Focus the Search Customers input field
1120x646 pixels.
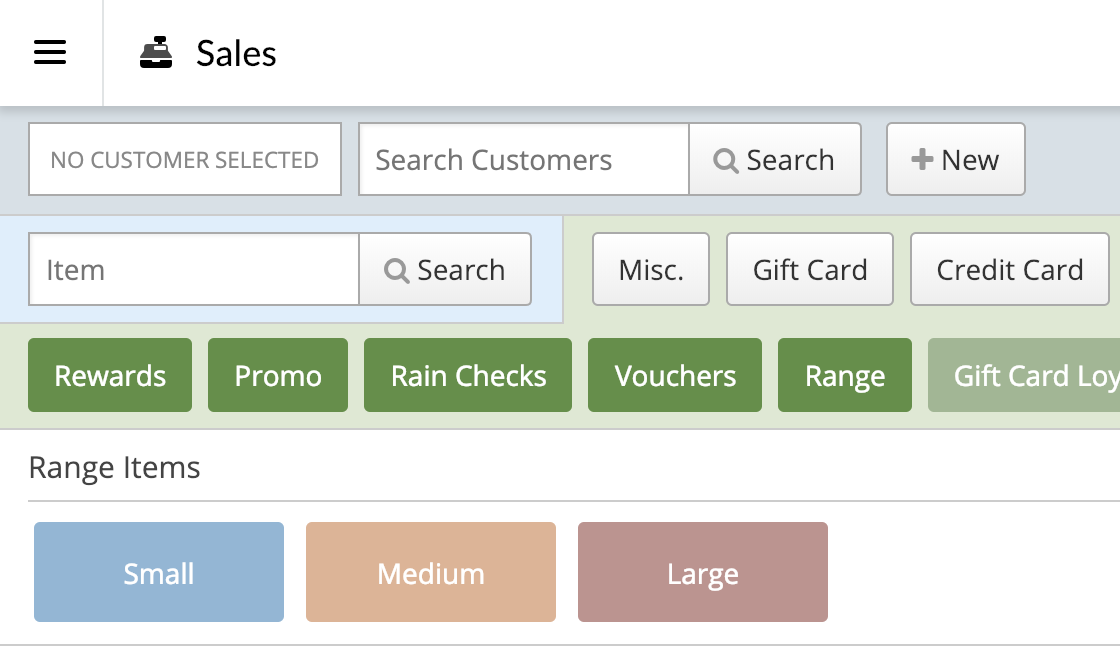pos(523,159)
